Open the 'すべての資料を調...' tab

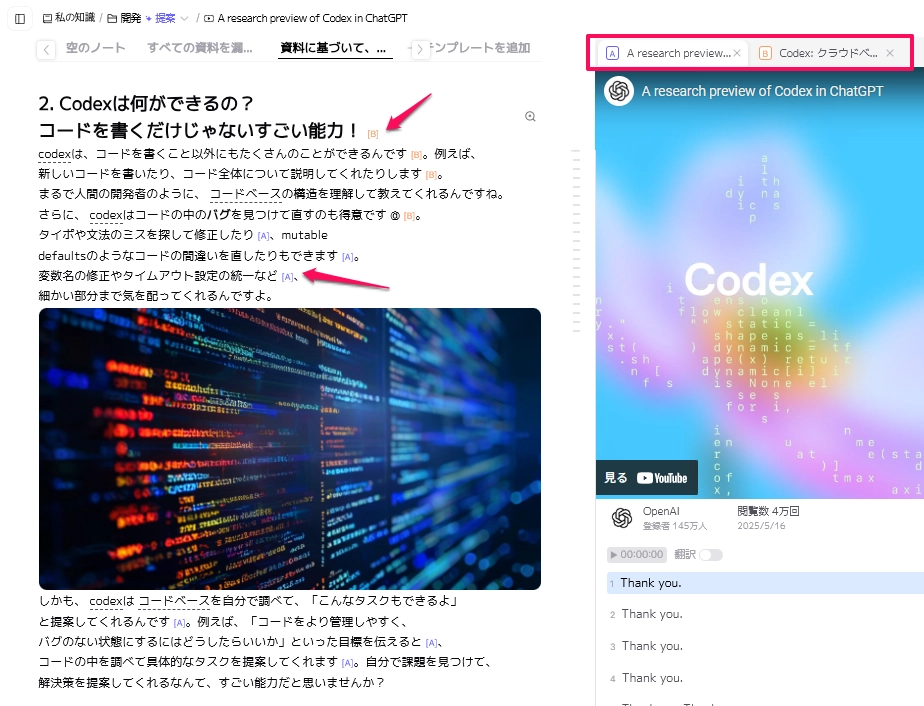200,48
